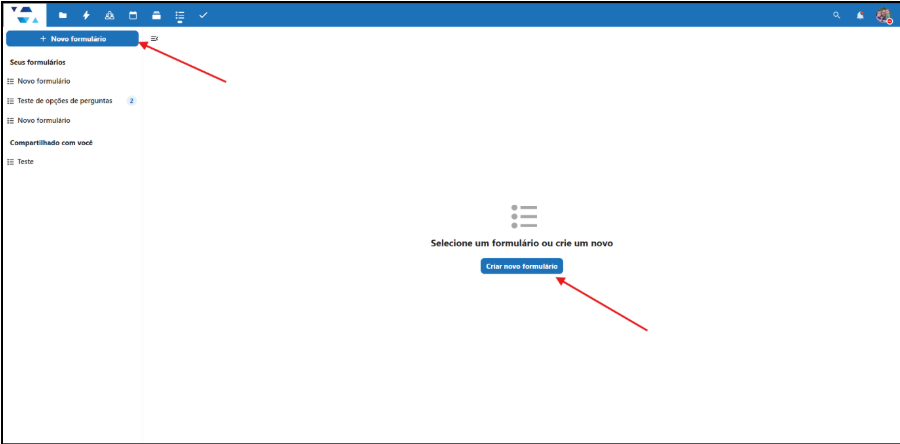This screenshot has height=444, width=900.
Task: Click the '+ Novo formulário' sidebar button
Action: click(72, 38)
